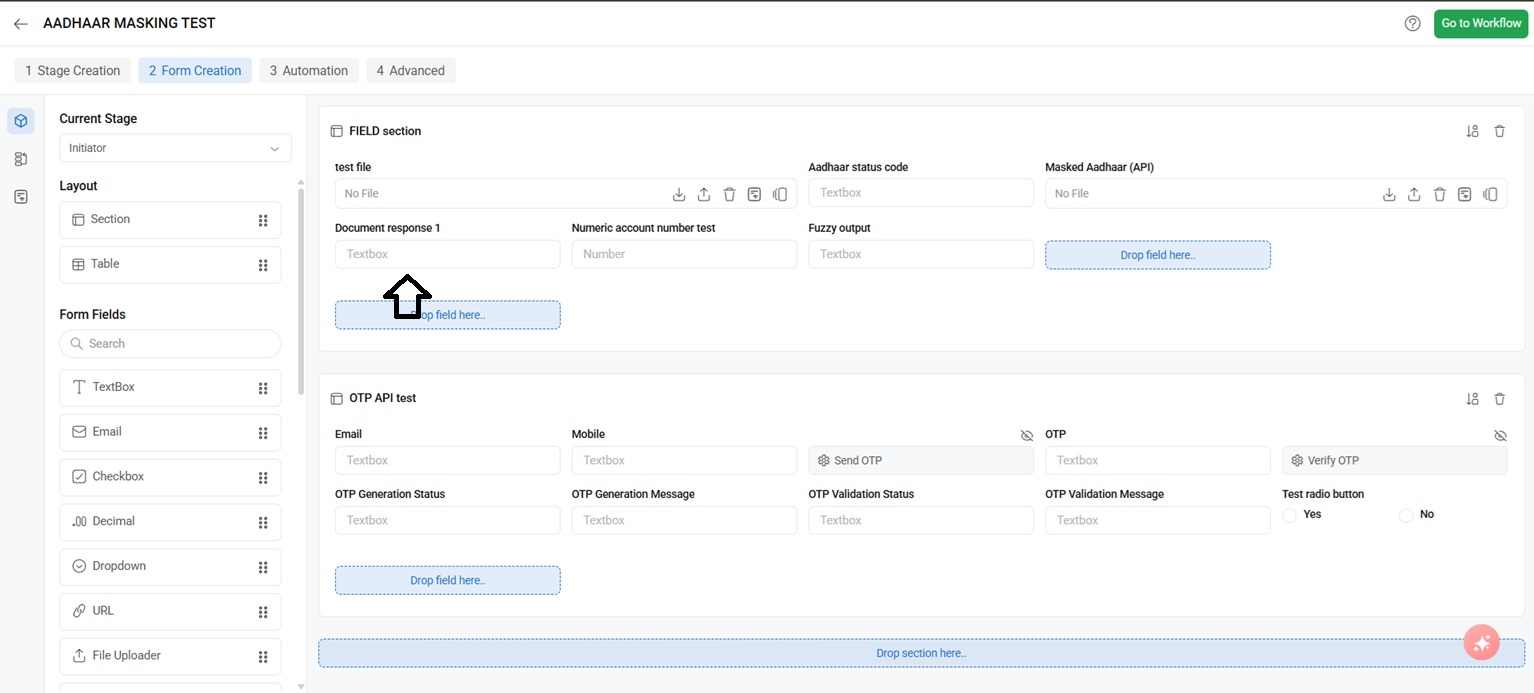The width and height of the screenshot is (1534, 693).
Task: Click the sort icon in OTP API test section
Action: coord(1472,399)
